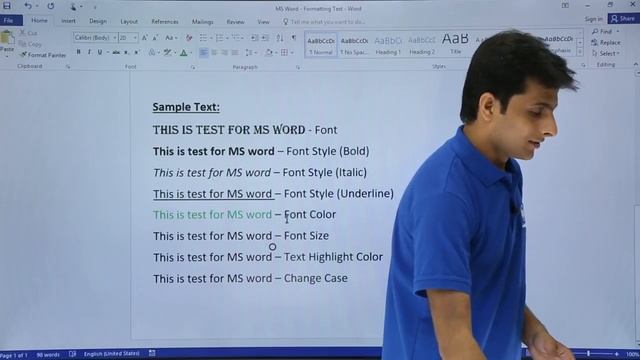
Task: Click the Tell me search box
Action: pyautogui.click(x=324, y=22)
